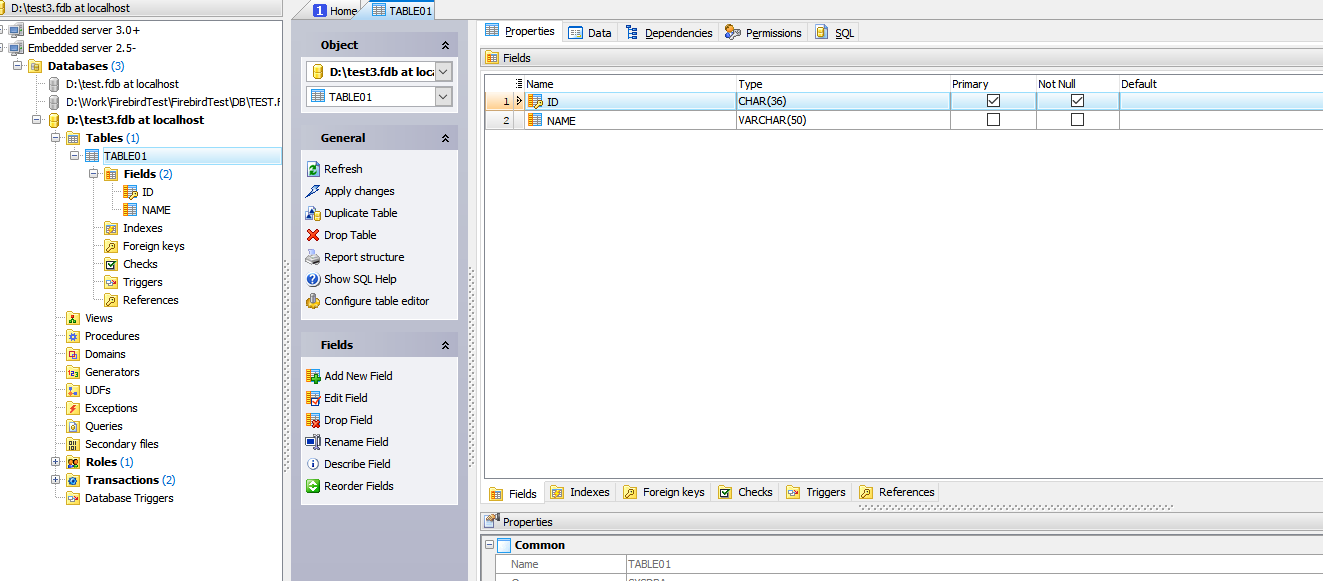Screen dimensions: 1323x581
Task: Open the SQL tab
Action: coord(835,33)
